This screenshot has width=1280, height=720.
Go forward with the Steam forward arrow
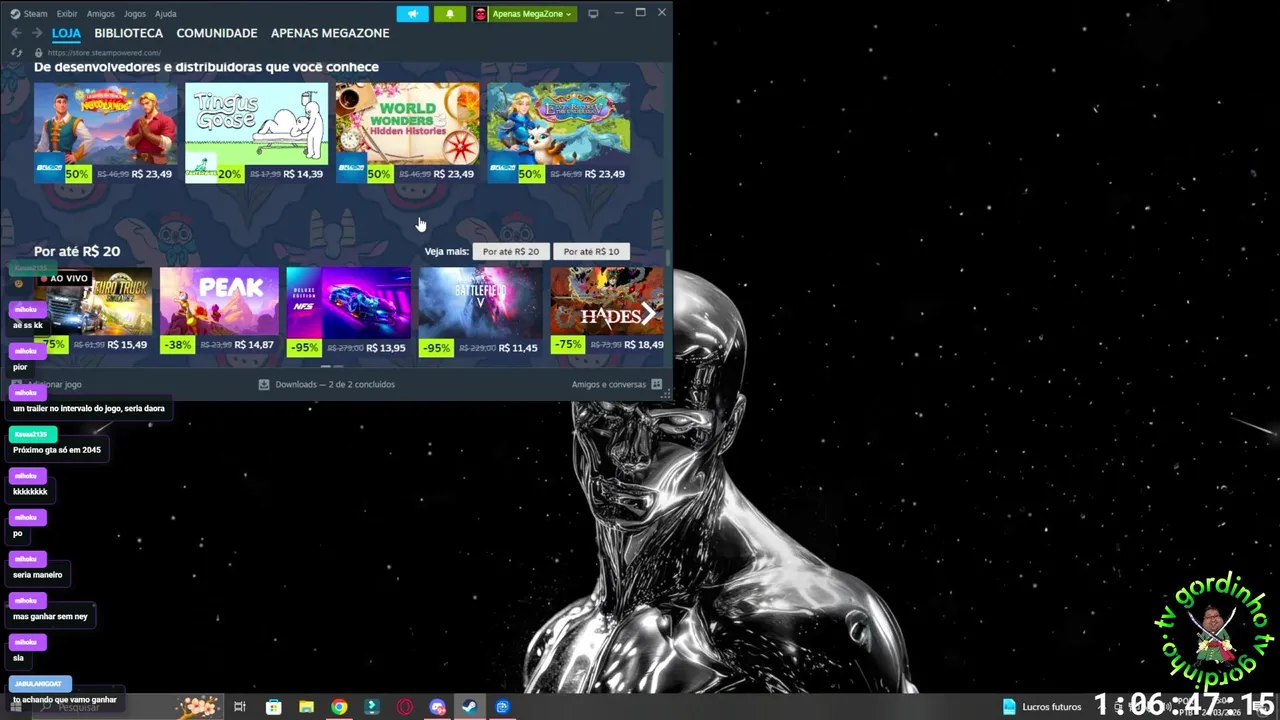coord(37,33)
